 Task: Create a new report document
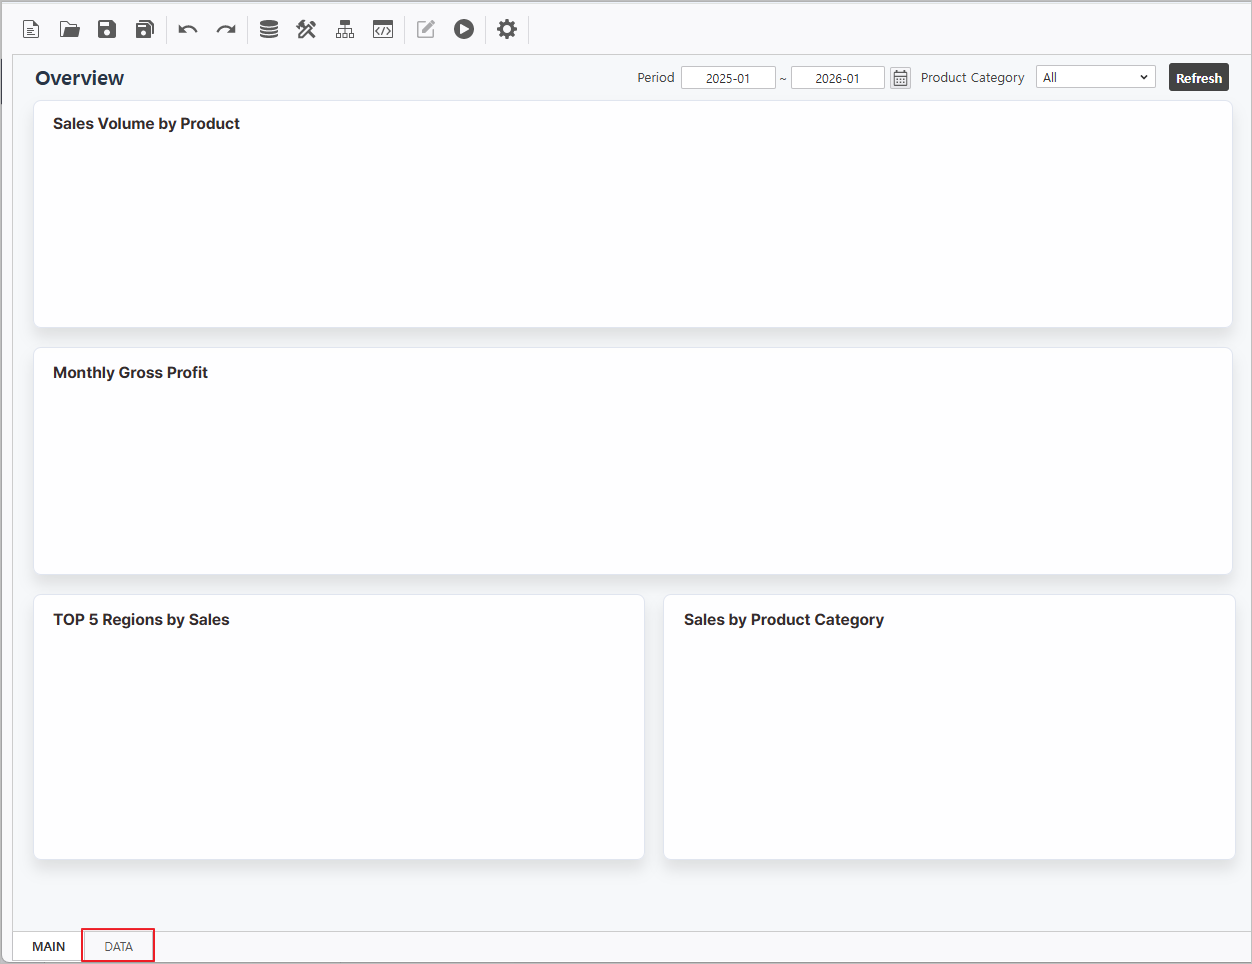[x=31, y=29]
